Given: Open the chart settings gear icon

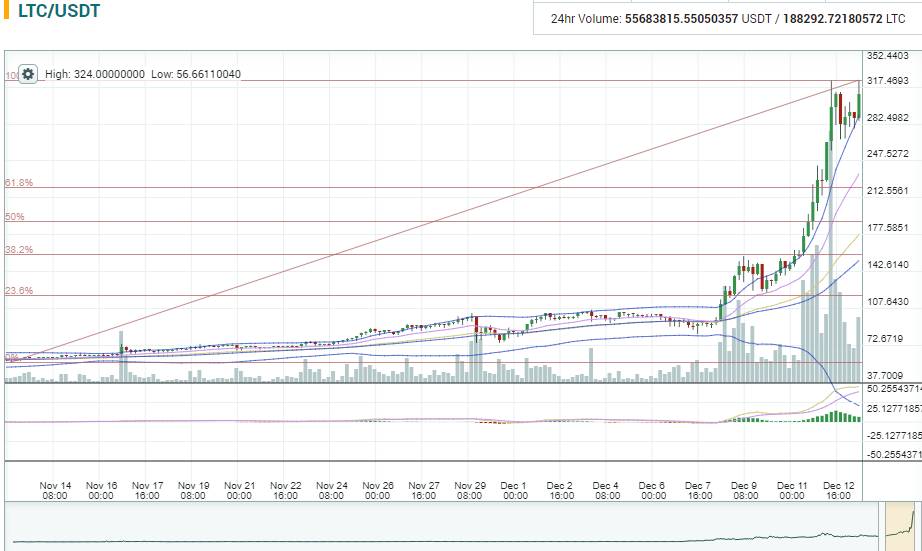Looking at the screenshot, I should [x=28, y=74].
